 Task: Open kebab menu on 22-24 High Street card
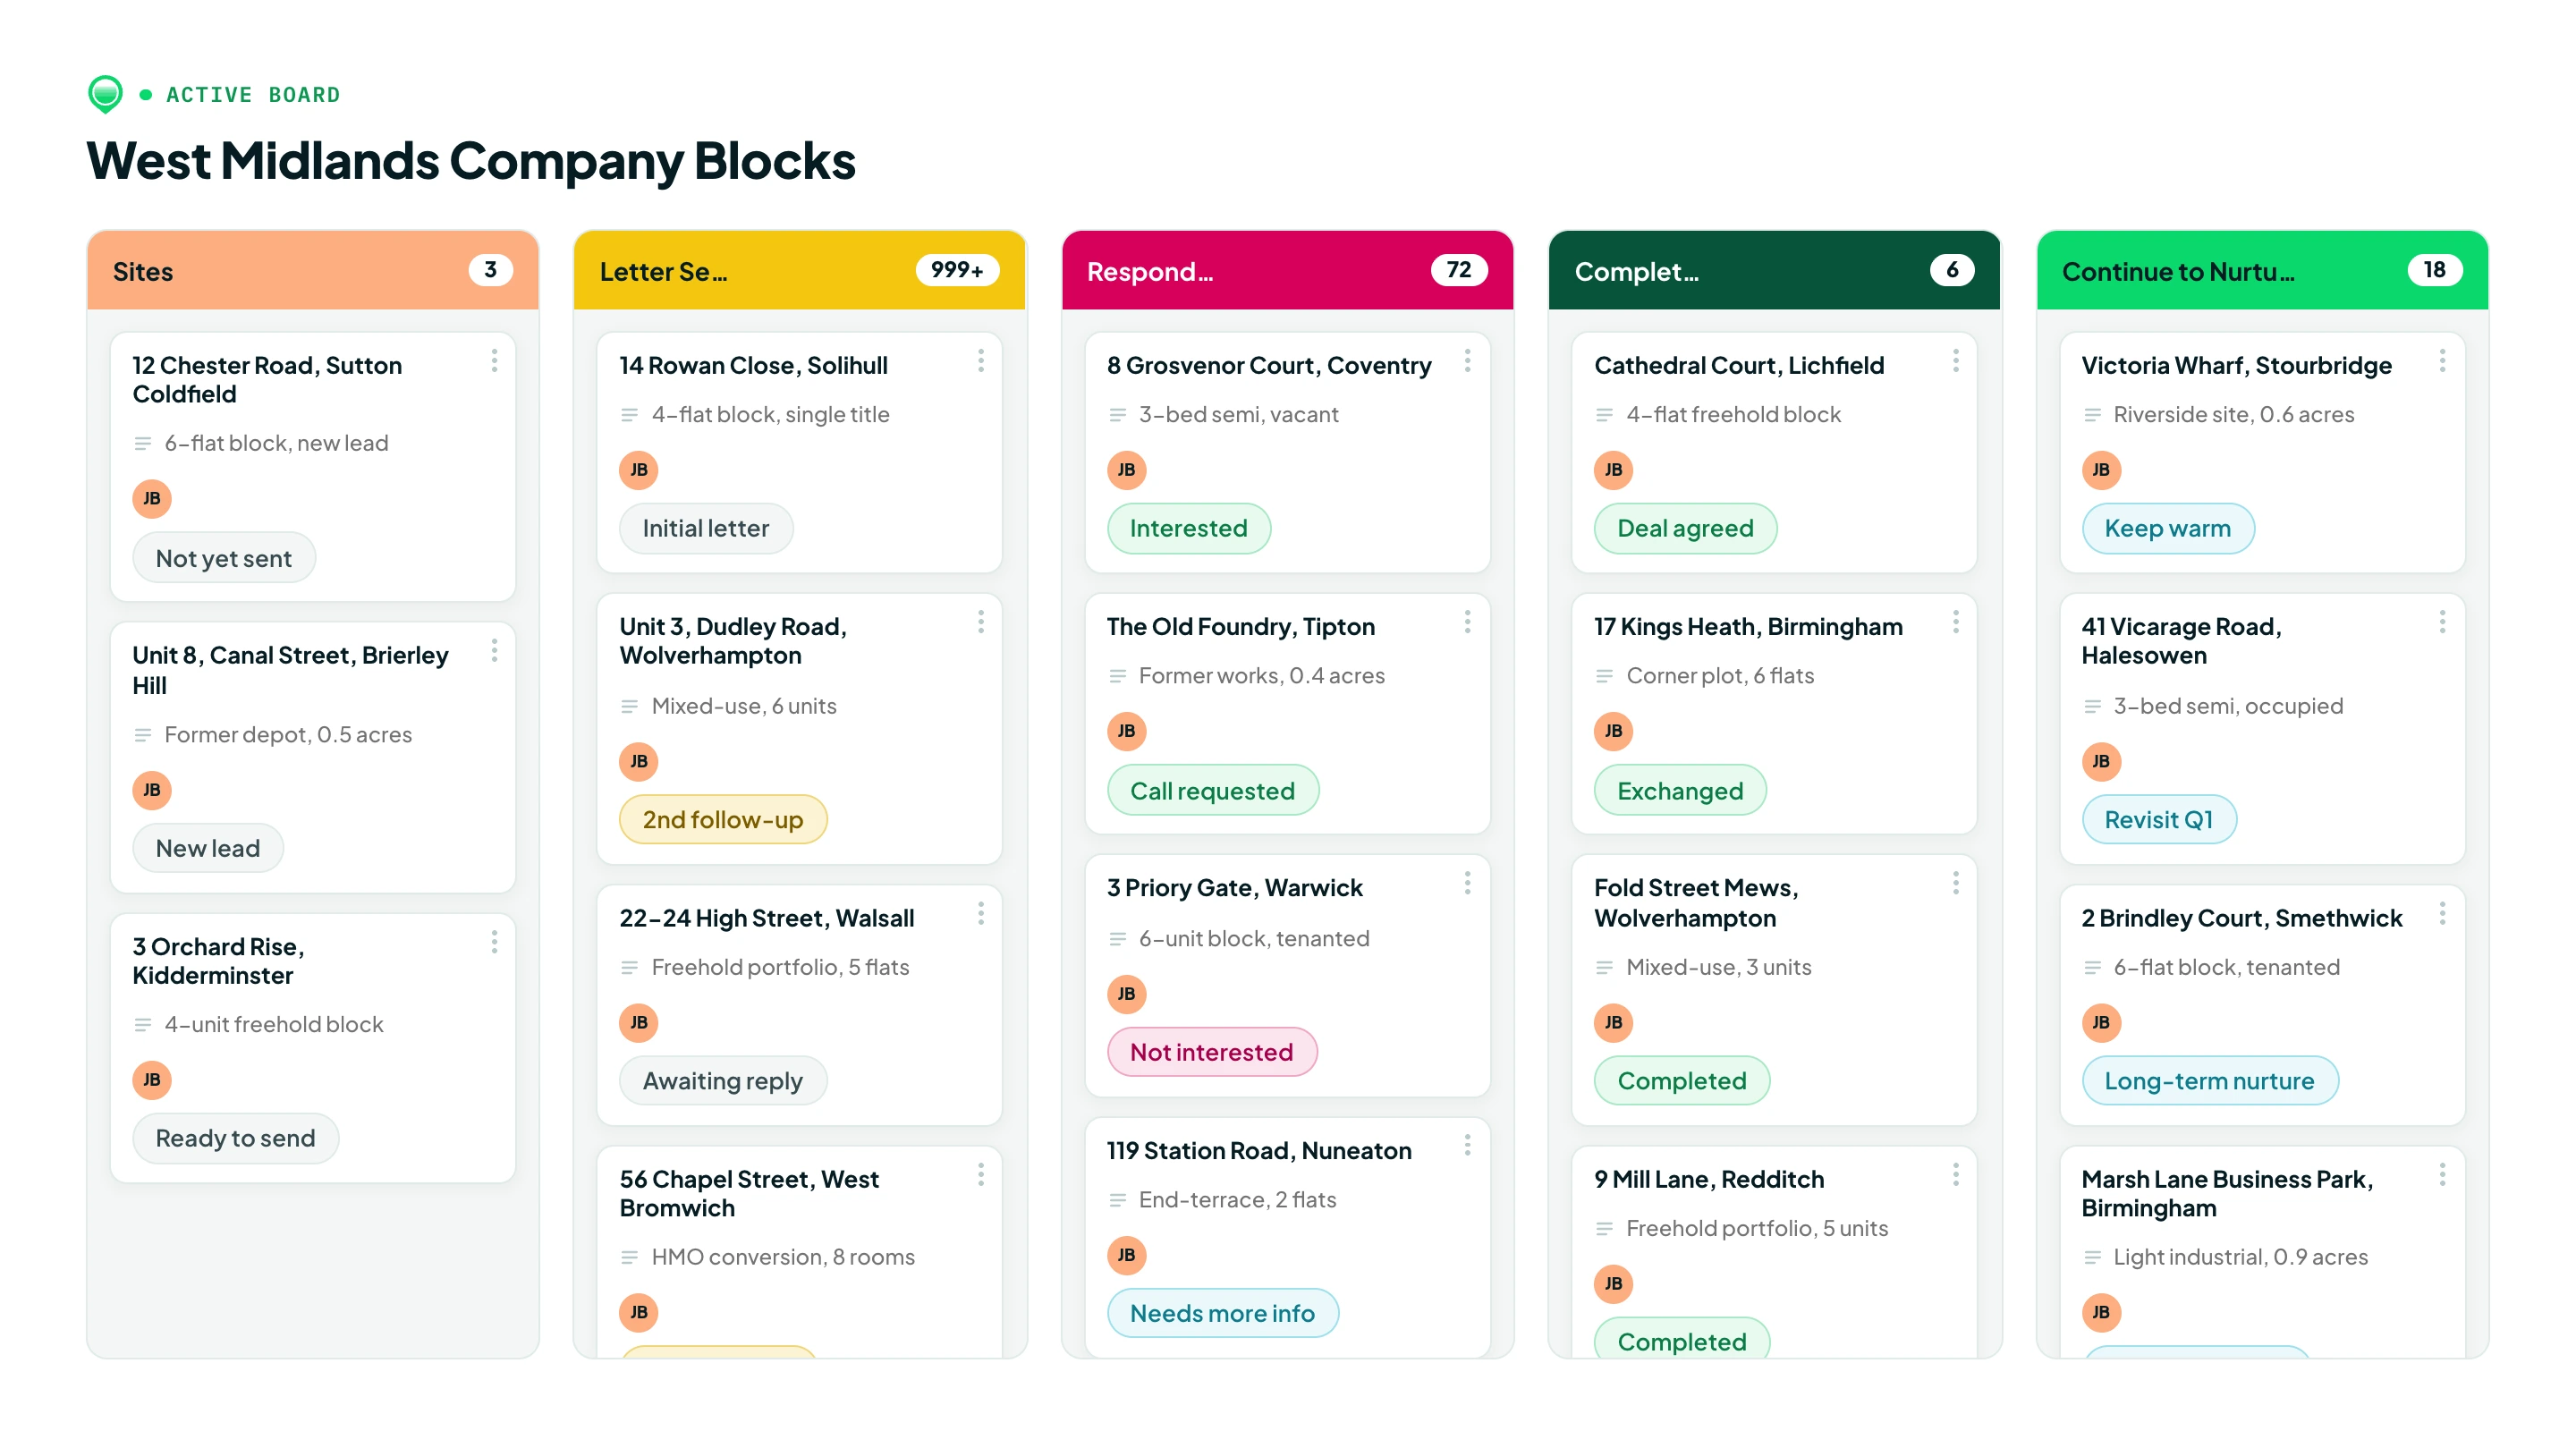click(x=981, y=913)
